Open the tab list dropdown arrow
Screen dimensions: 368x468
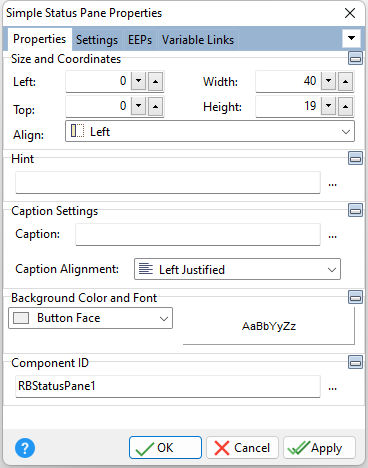(351, 38)
